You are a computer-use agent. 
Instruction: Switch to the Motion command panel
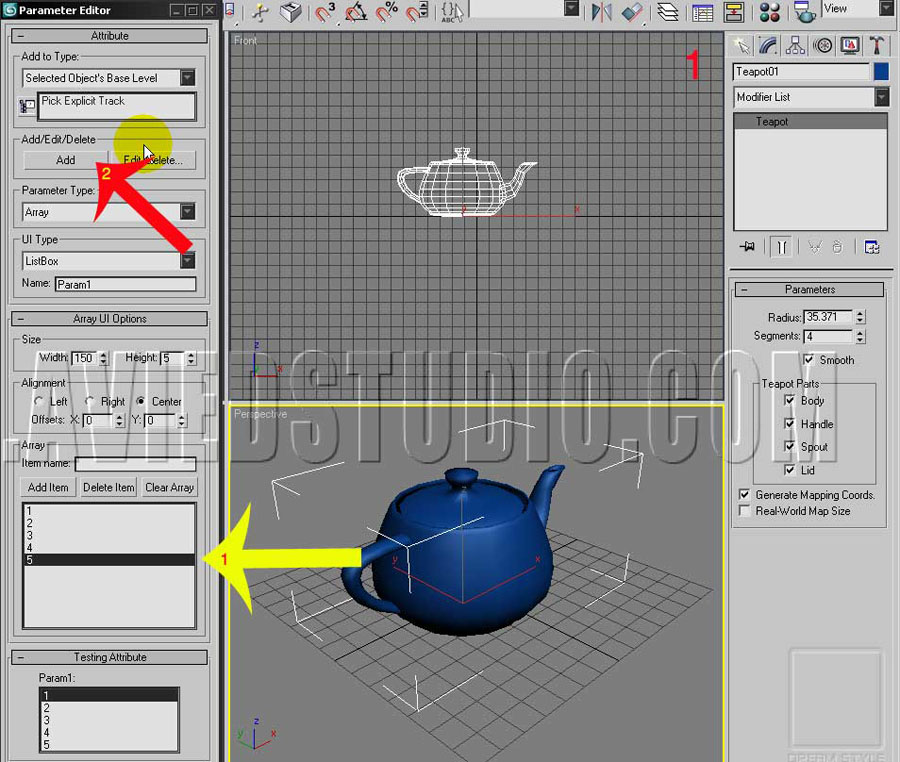click(x=823, y=45)
